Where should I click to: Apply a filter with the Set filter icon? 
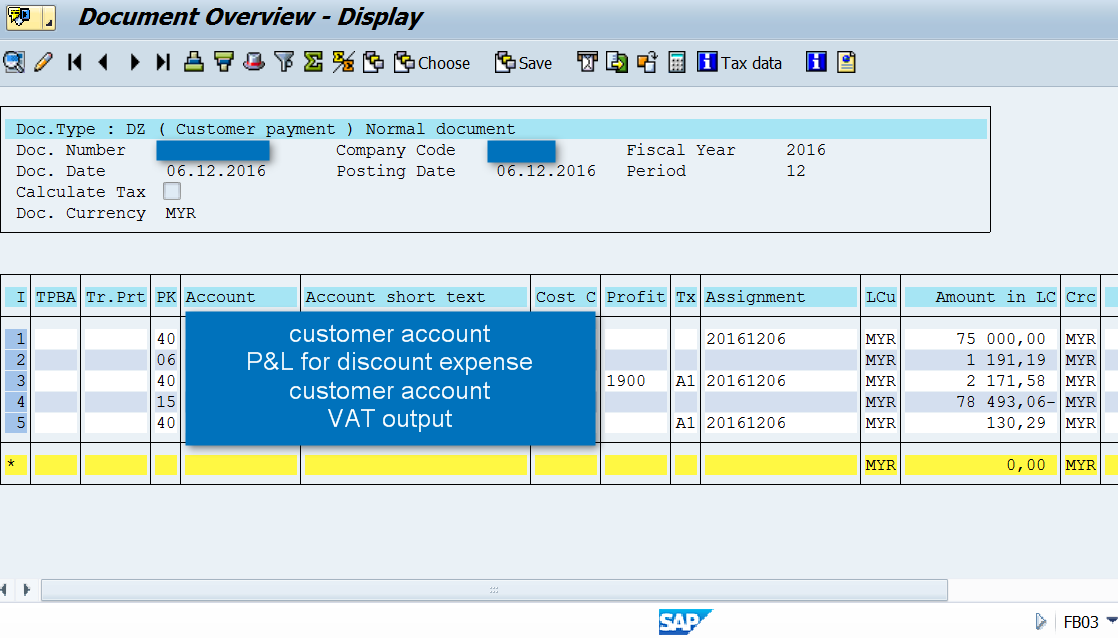tap(284, 62)
